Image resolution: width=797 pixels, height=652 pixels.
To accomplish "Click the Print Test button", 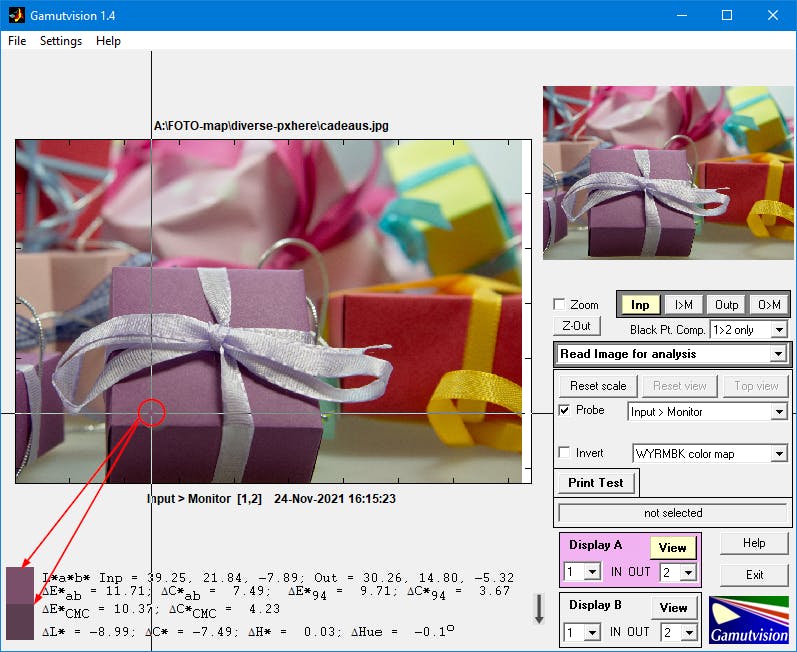I will (595, 483).
